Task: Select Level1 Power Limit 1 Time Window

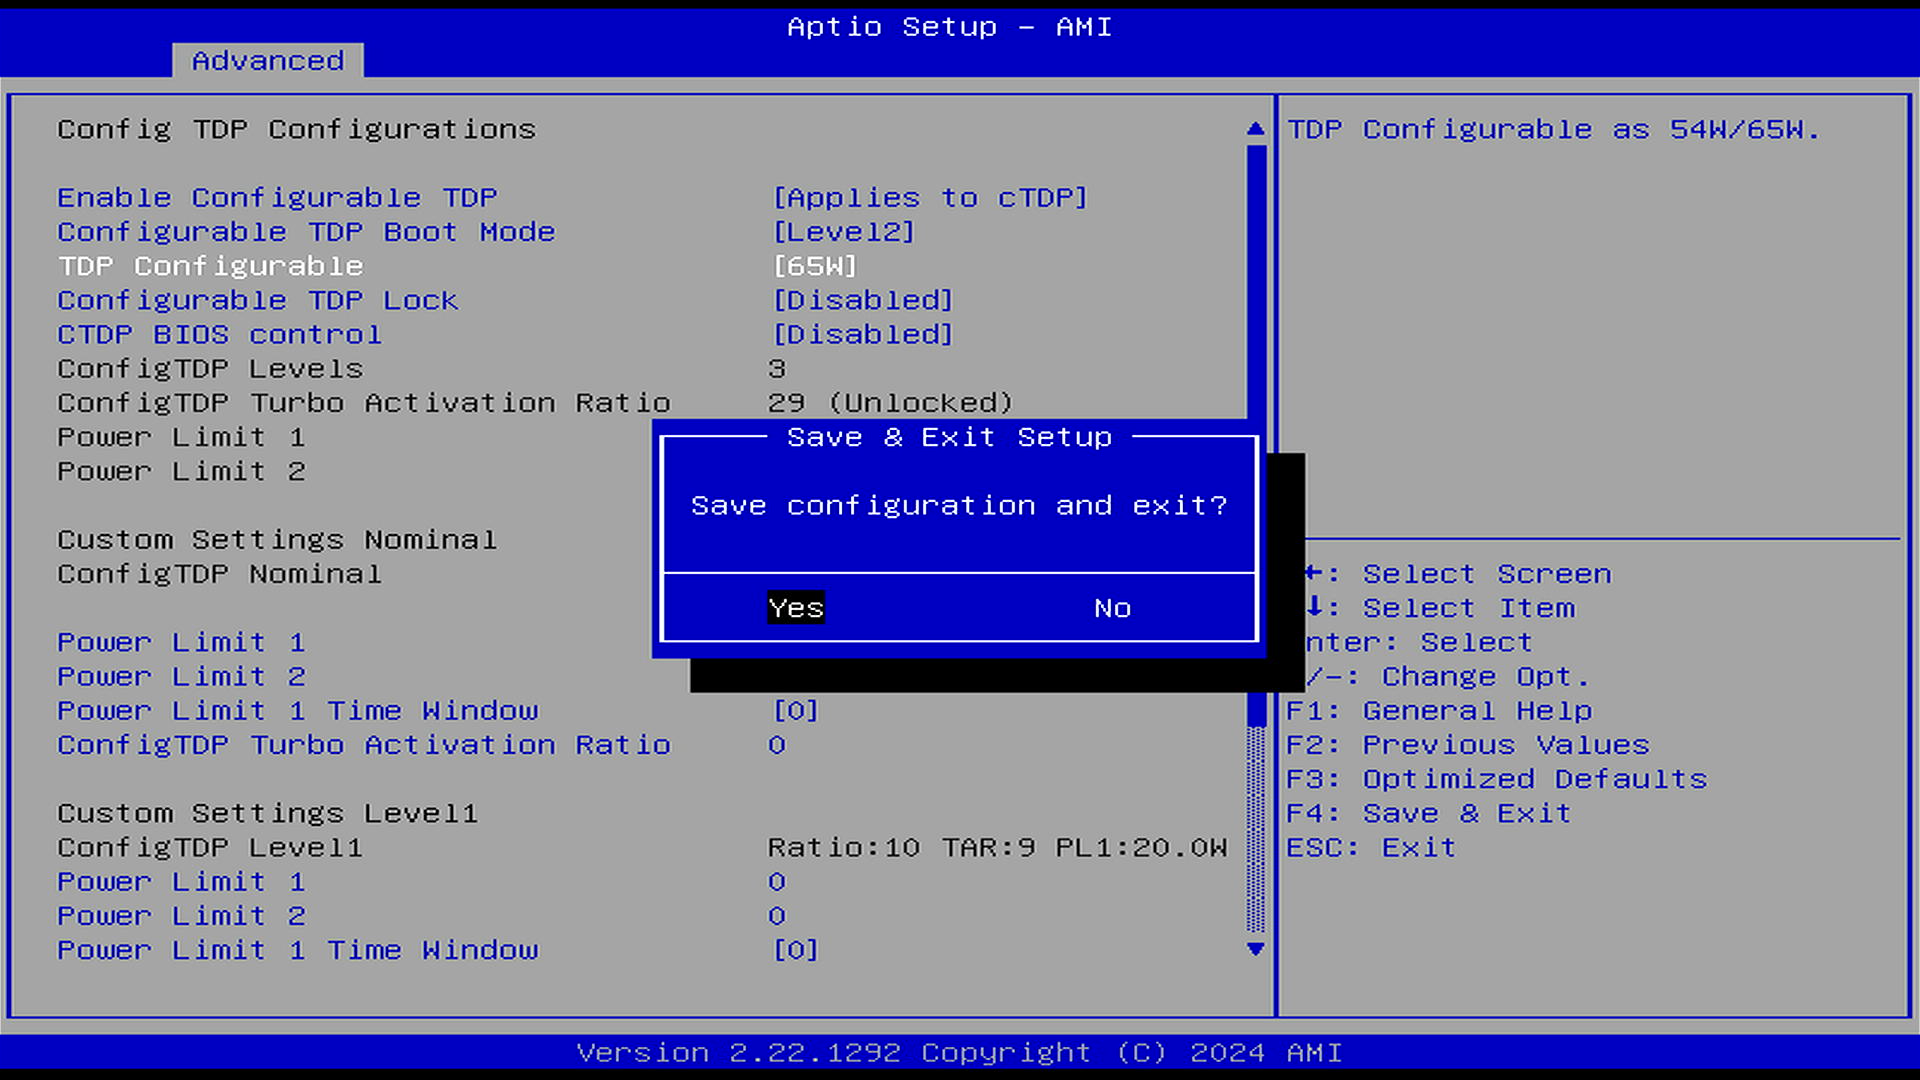Action: click(x=297, y=950)
